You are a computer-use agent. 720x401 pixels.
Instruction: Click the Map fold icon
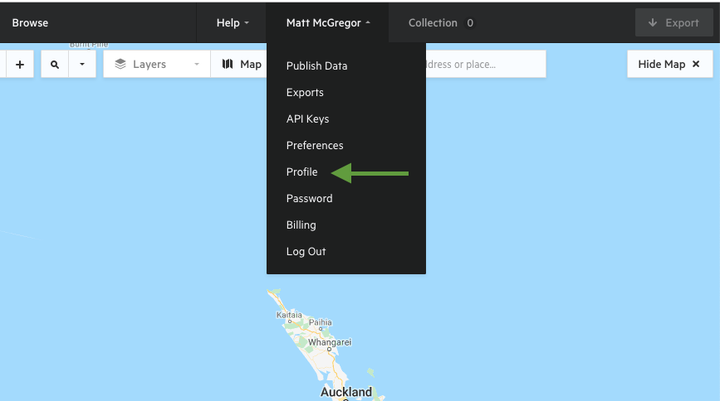point(228,64)
